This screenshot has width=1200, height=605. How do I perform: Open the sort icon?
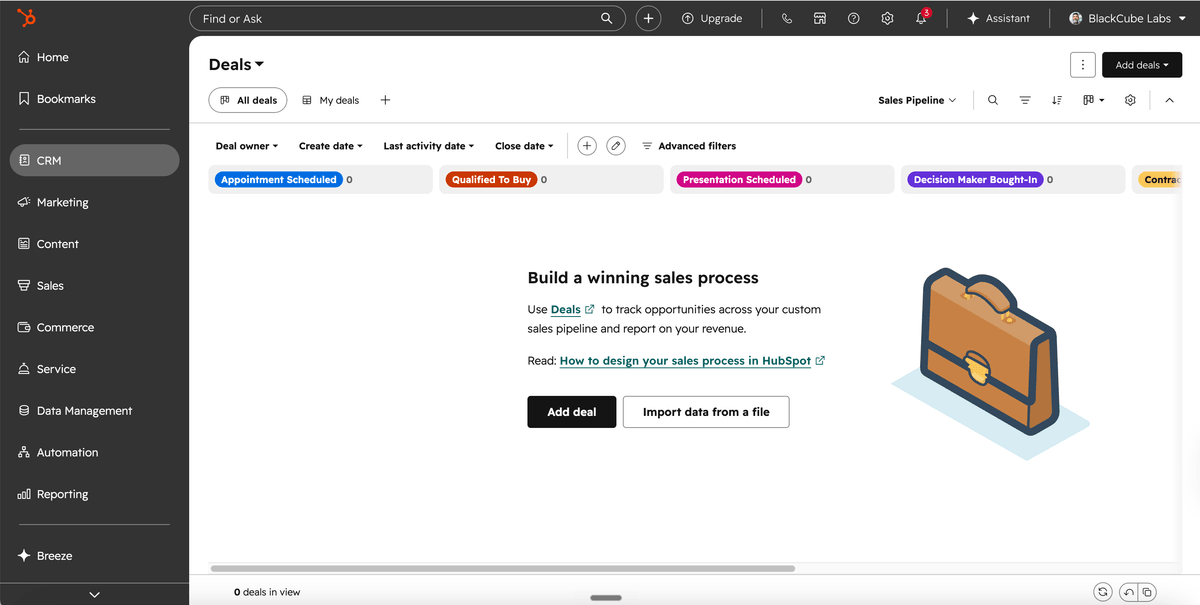pos(1057,100)
